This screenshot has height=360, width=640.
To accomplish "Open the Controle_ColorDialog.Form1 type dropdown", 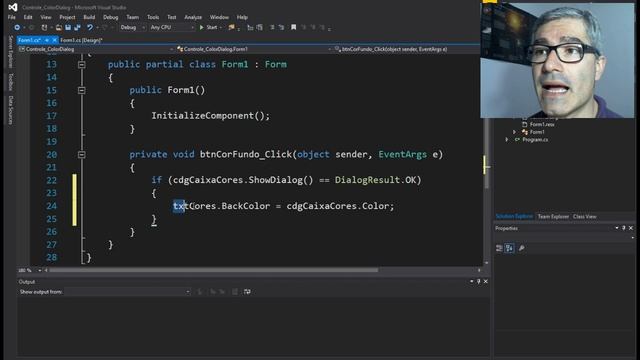I will [254, 49].
